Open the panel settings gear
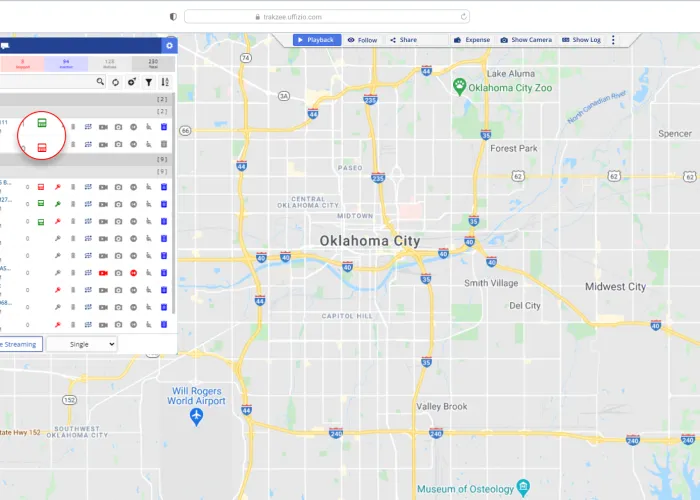The height and width of the screenshot is (500, 700). pyautogui.click(x=169, y=45)
